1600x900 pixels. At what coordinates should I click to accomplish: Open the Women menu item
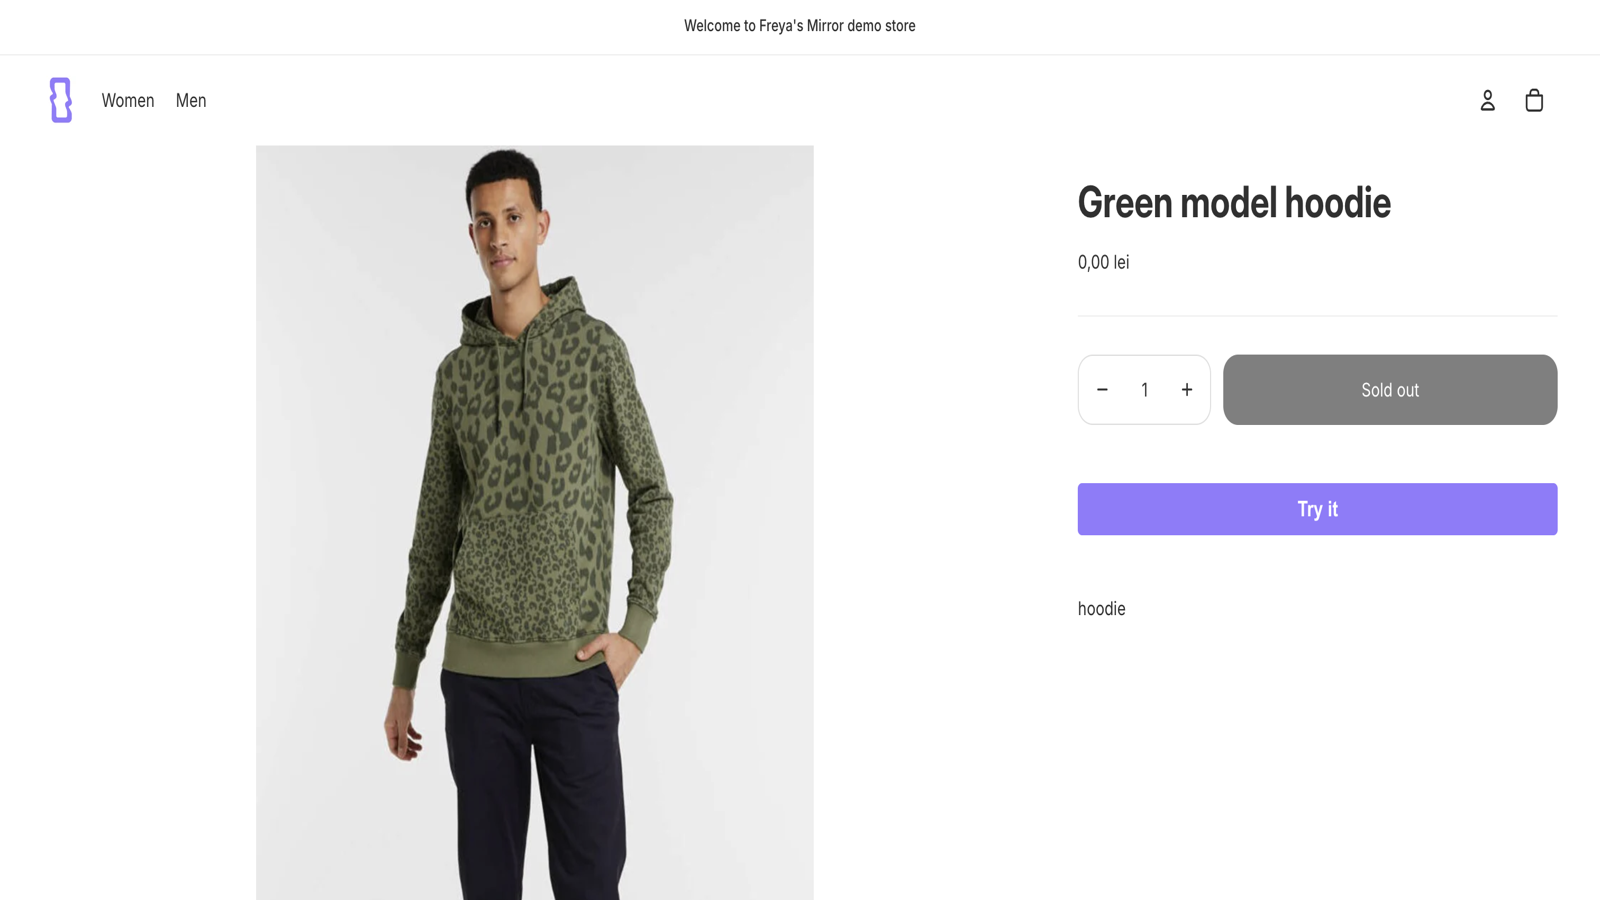[x=128, y=100]
